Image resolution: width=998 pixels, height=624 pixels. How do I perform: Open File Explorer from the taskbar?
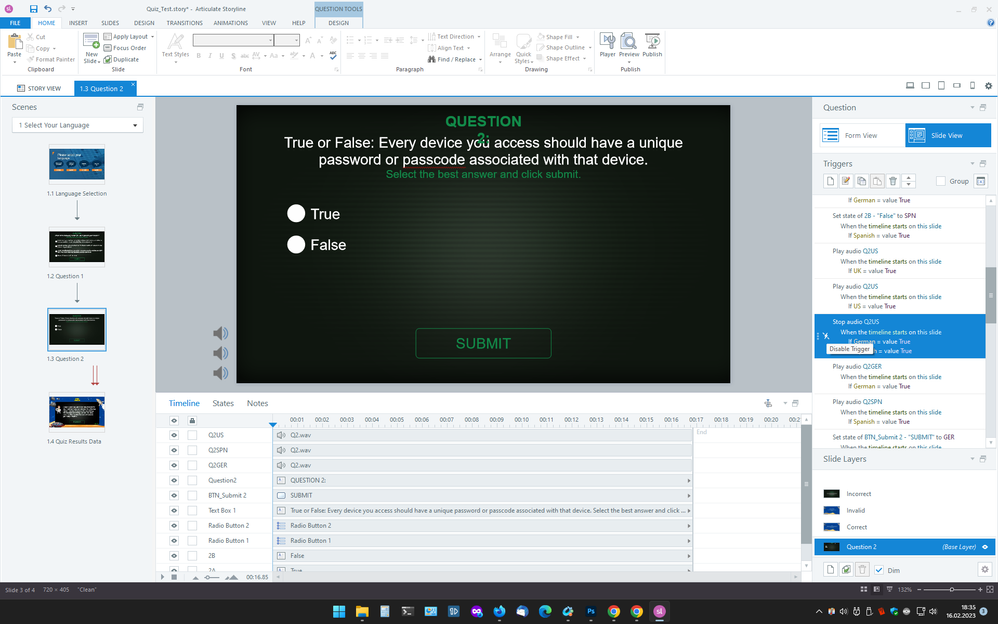(362, 611)
